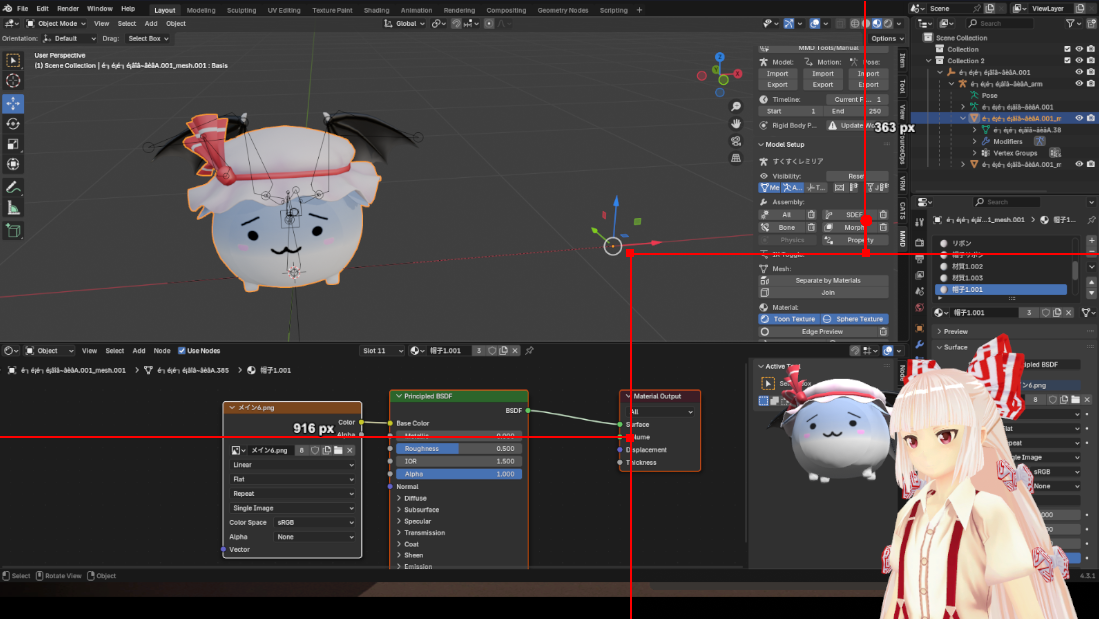Activate the Rotate tool
The height and width of the screenshot is (619, 1099).
pos(13,124)
